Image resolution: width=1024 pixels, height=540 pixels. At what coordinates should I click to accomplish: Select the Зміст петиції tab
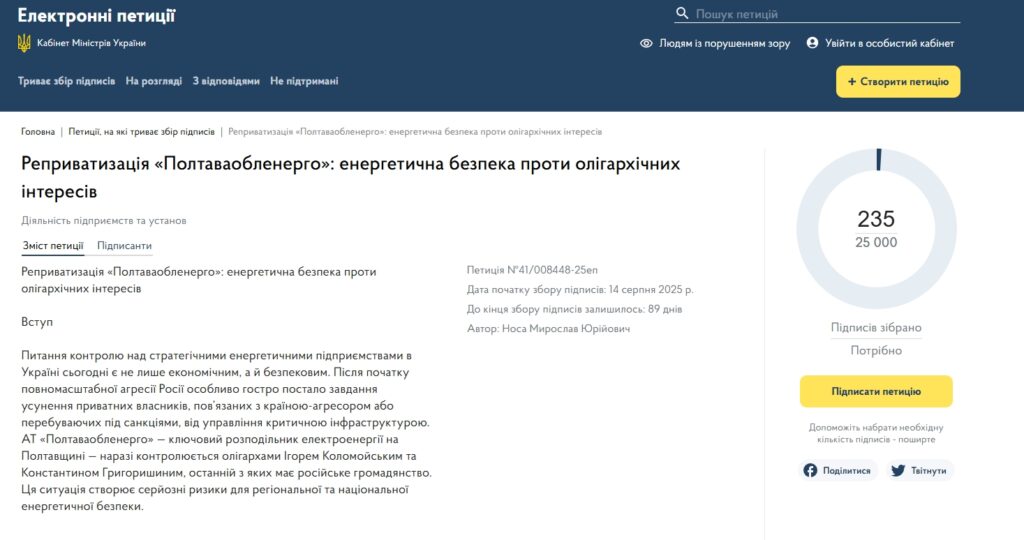[x=53, y=246]
